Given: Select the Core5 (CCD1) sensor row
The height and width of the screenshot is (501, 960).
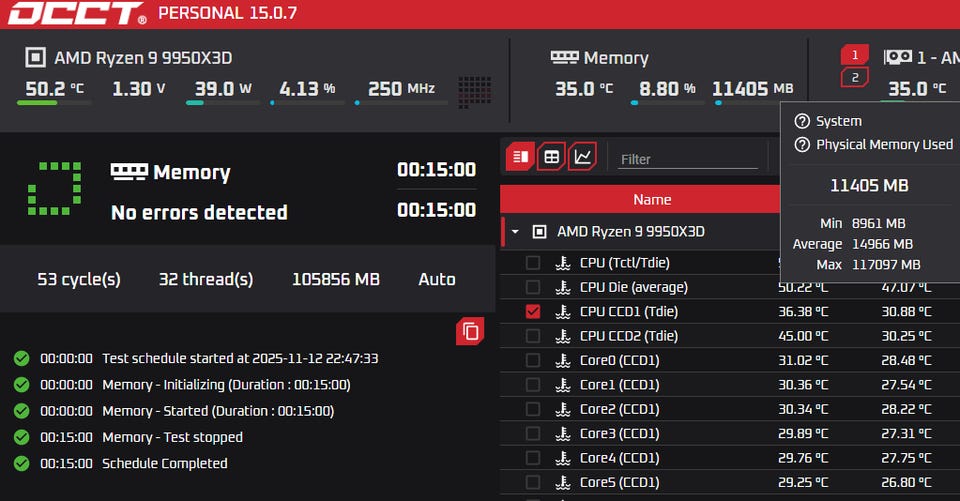Looking at the screenshot, I should click(x=730, y=483).
